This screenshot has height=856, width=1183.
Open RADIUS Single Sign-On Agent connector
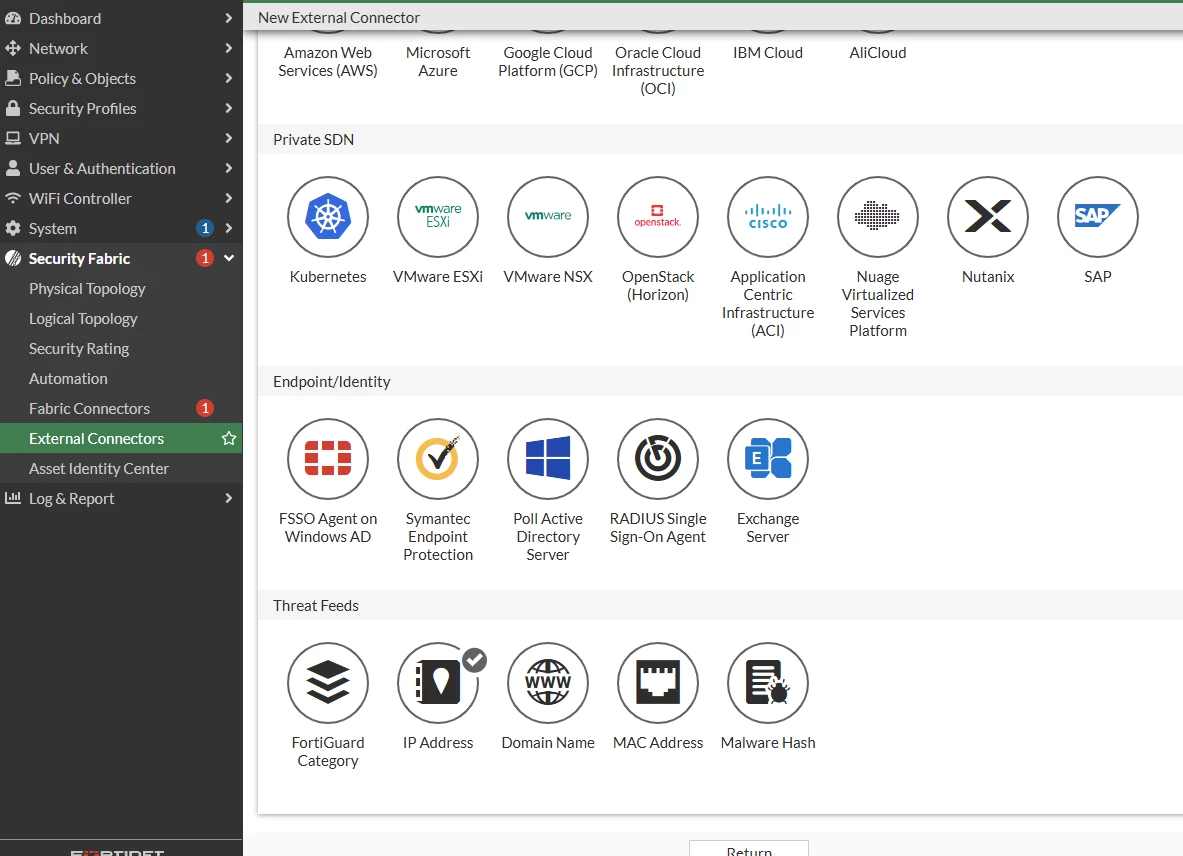(x=658, y=459)
